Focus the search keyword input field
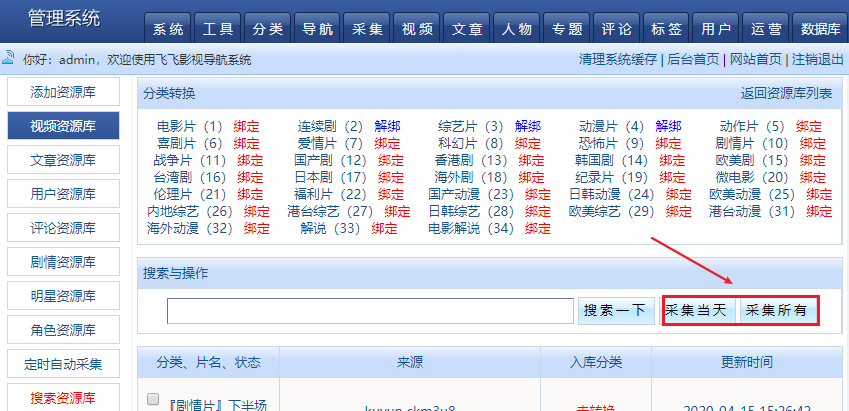The width and height of the screenshot is (849, 411). [x=370, y=312]
